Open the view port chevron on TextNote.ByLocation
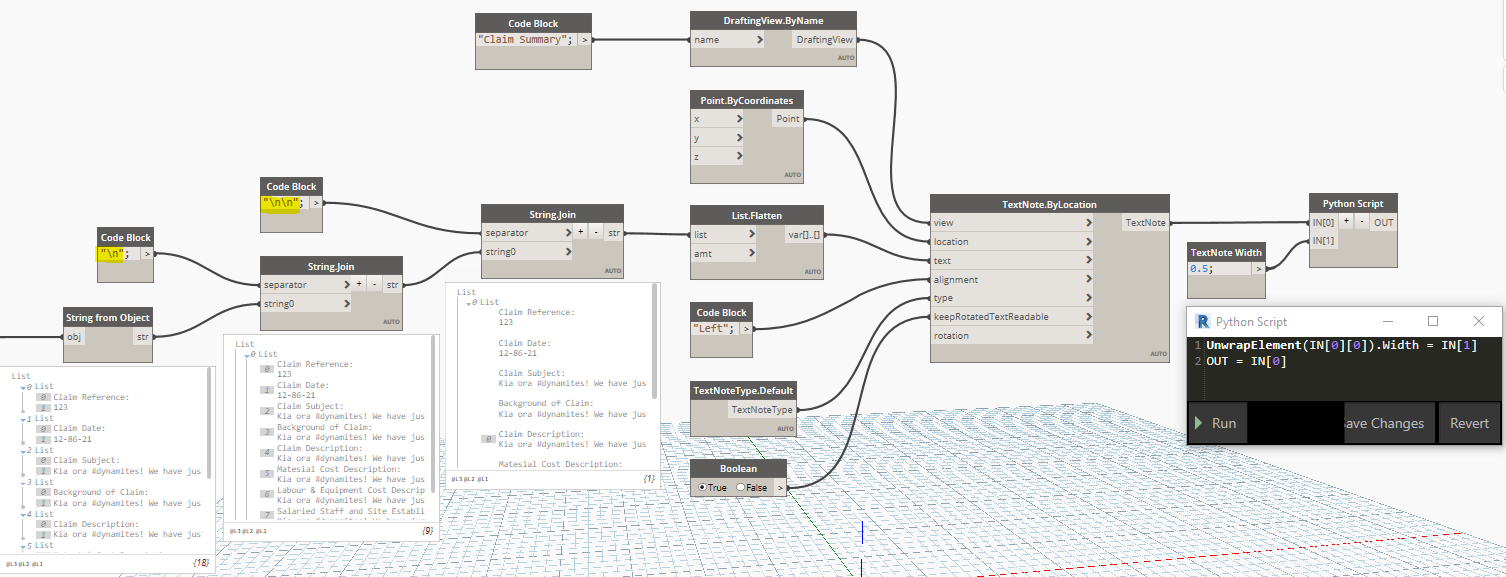Screen dimensions: 1506x577 click(1088, 222)
